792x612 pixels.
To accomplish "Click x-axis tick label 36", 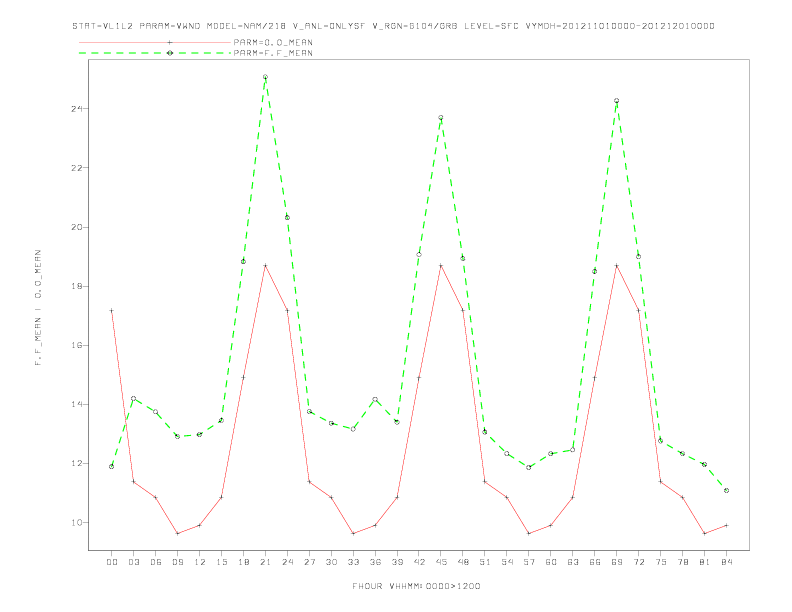I will point(375,562).
